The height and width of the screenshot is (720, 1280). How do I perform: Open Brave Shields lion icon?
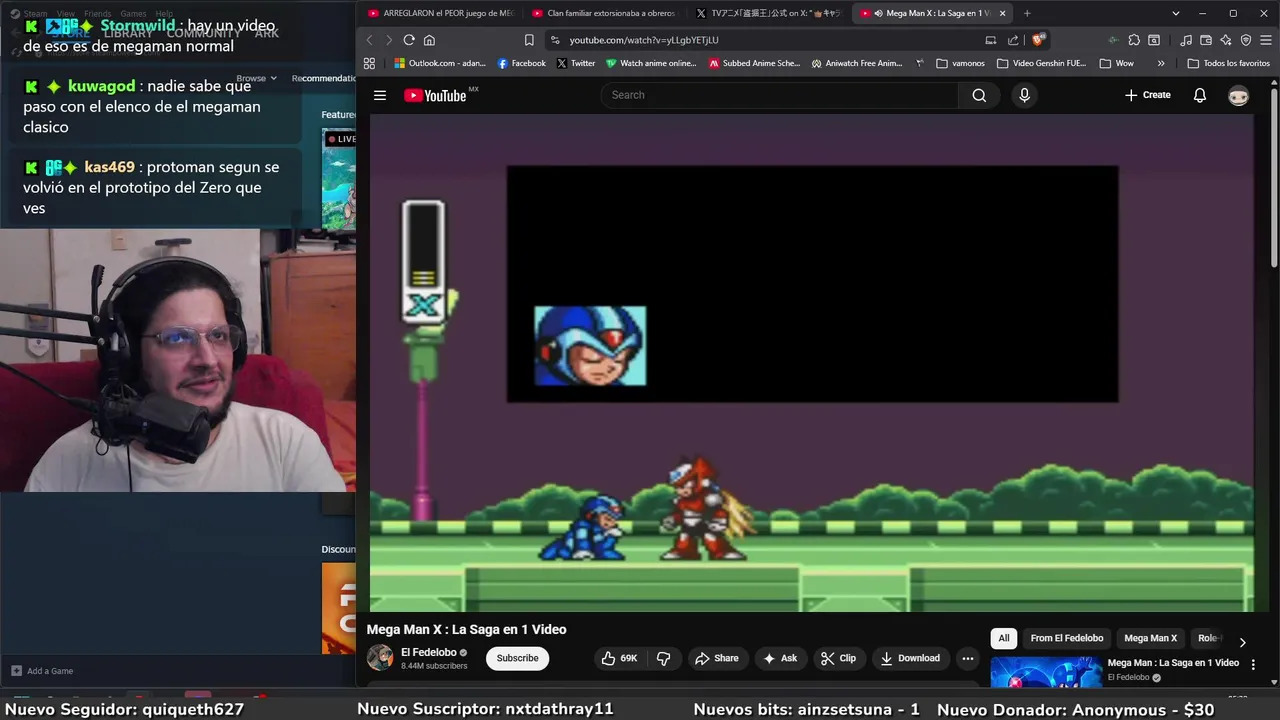[x=1038, y=40]
